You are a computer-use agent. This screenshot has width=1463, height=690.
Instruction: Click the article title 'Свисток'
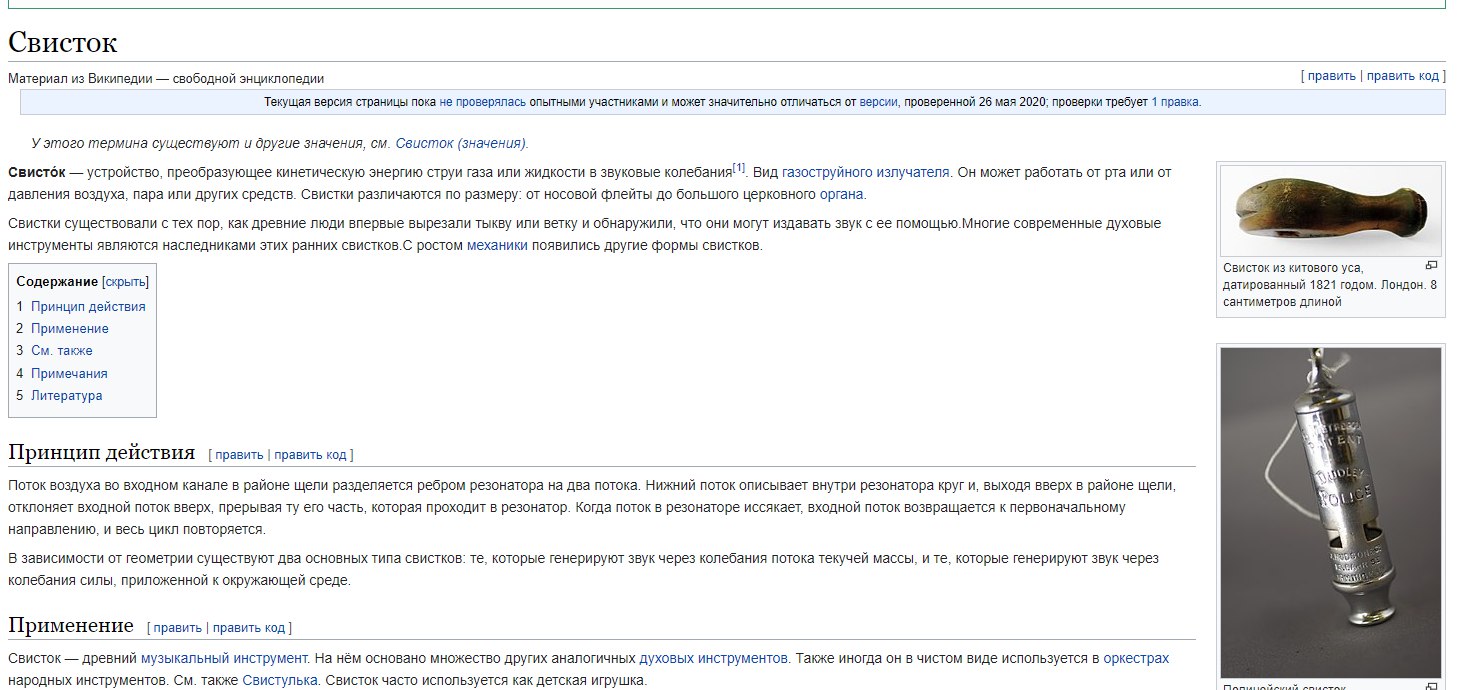[63, 42]
